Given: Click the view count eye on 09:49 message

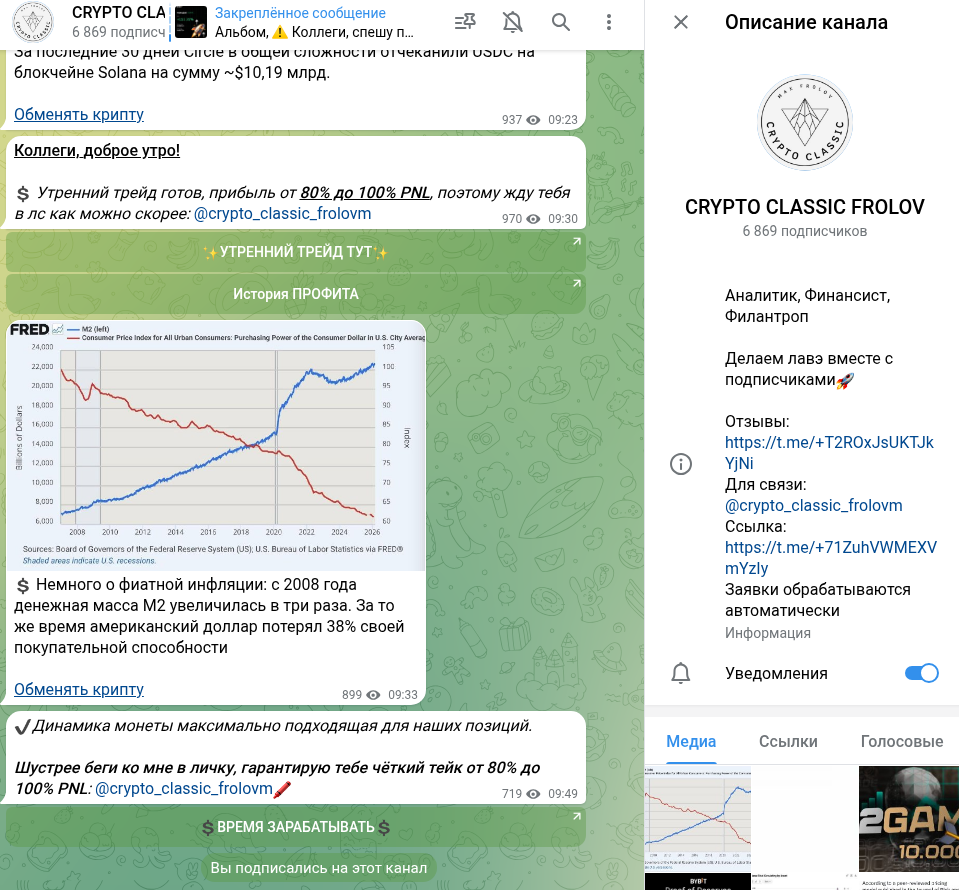Looking at the screenshot, I should [x=533, y=794].
